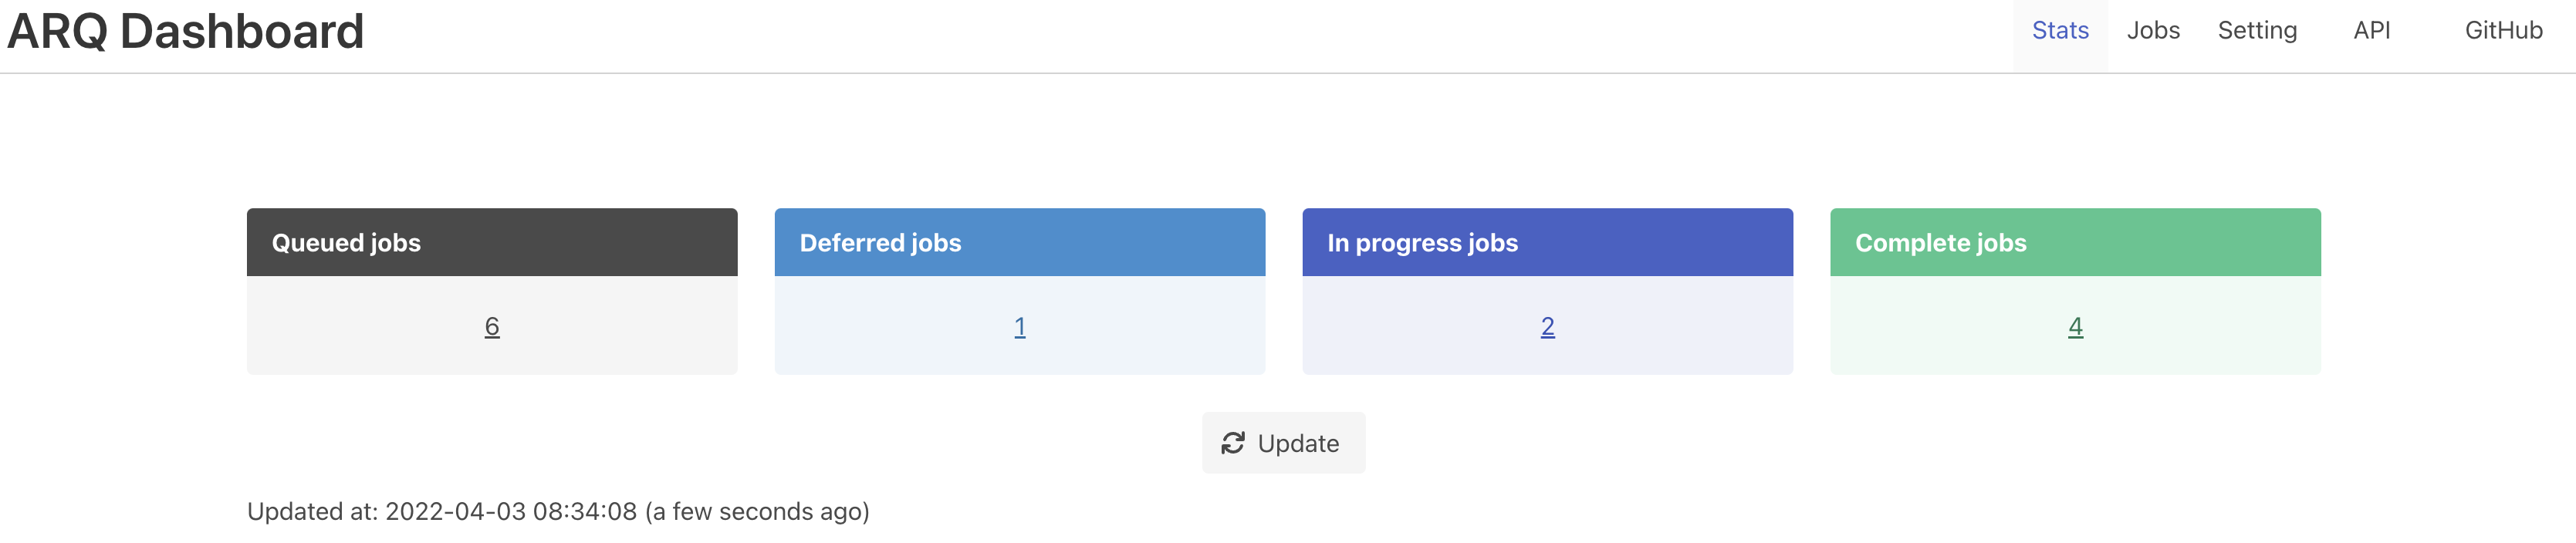
Task: Open the Stats tab
Action: (2059, 31)
